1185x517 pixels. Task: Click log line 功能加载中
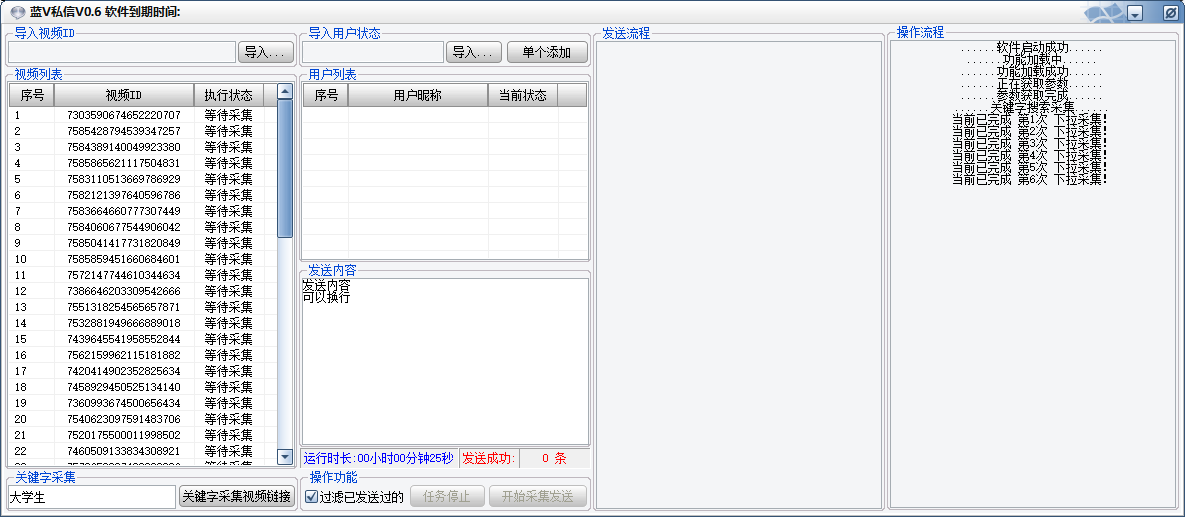1032,60
